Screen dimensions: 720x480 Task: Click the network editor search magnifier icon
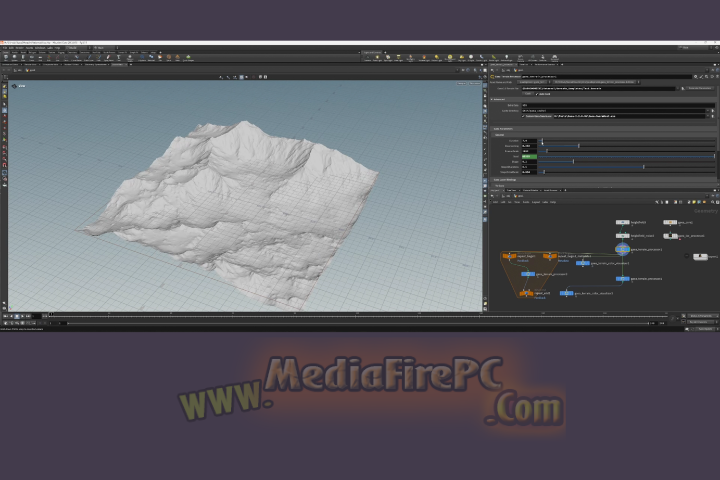713,202
